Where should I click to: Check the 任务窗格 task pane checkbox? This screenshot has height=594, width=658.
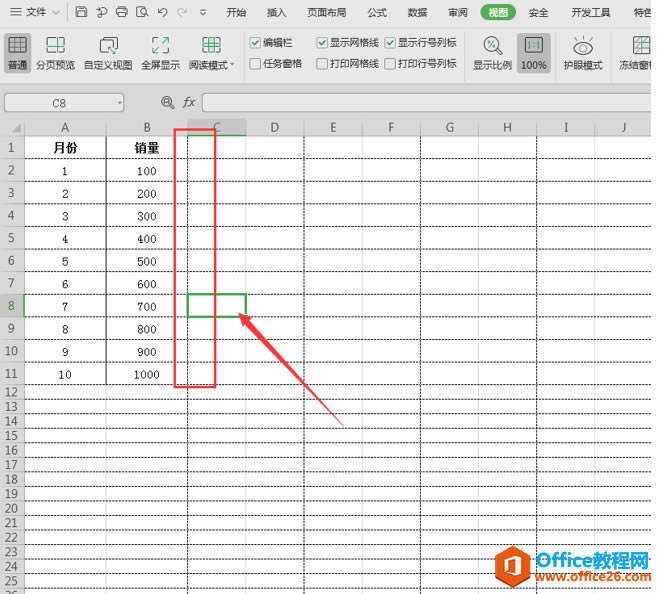pyautogui.click(x=255, y=64)
